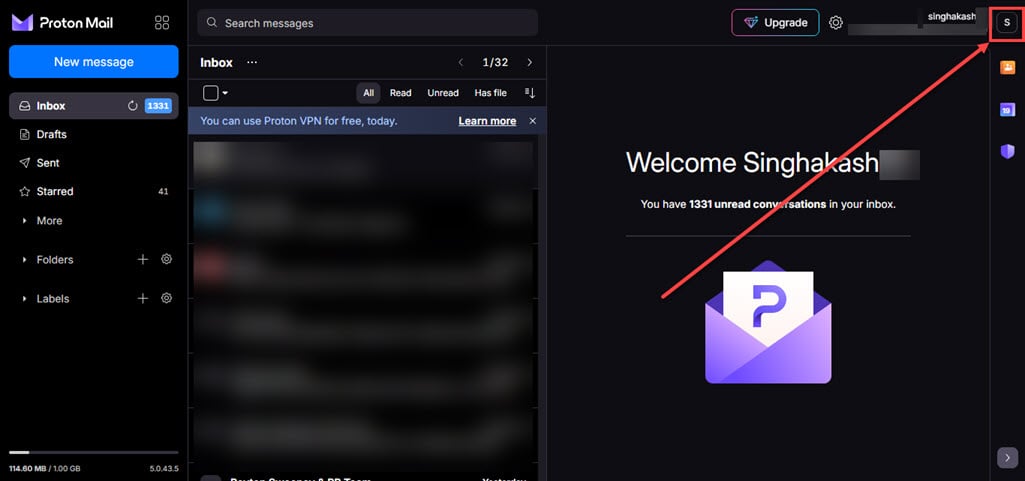Open the 1/32 page selector
1025x481 pixels.
click(x=495, y=63)
